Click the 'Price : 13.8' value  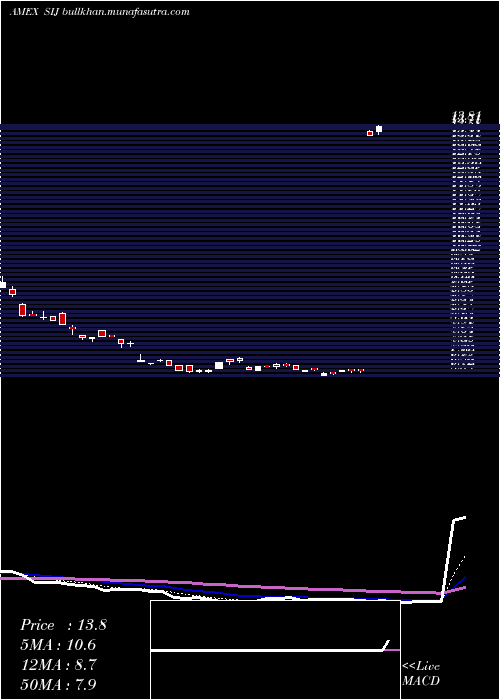[63, 625]
